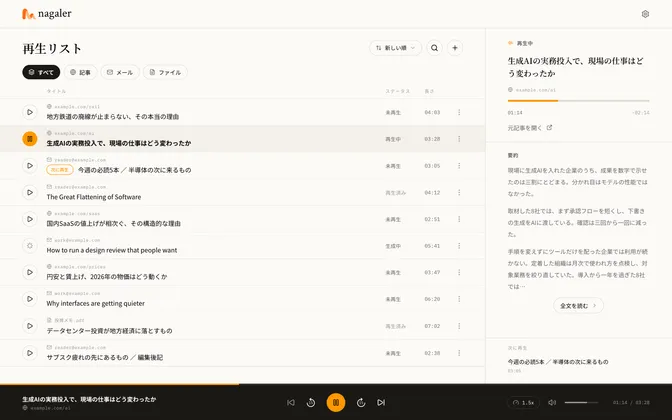Open search with the magnifier button
This screenshot has width=672, height=420.
coord(434,48)
